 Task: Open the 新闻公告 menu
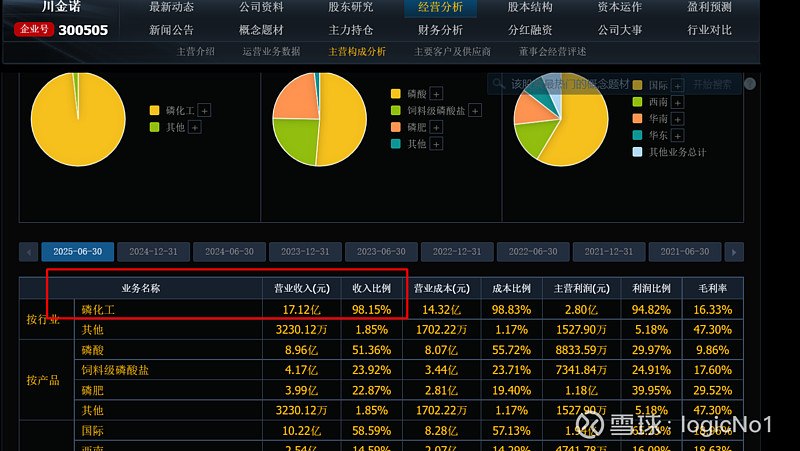[x=171, y=30]
